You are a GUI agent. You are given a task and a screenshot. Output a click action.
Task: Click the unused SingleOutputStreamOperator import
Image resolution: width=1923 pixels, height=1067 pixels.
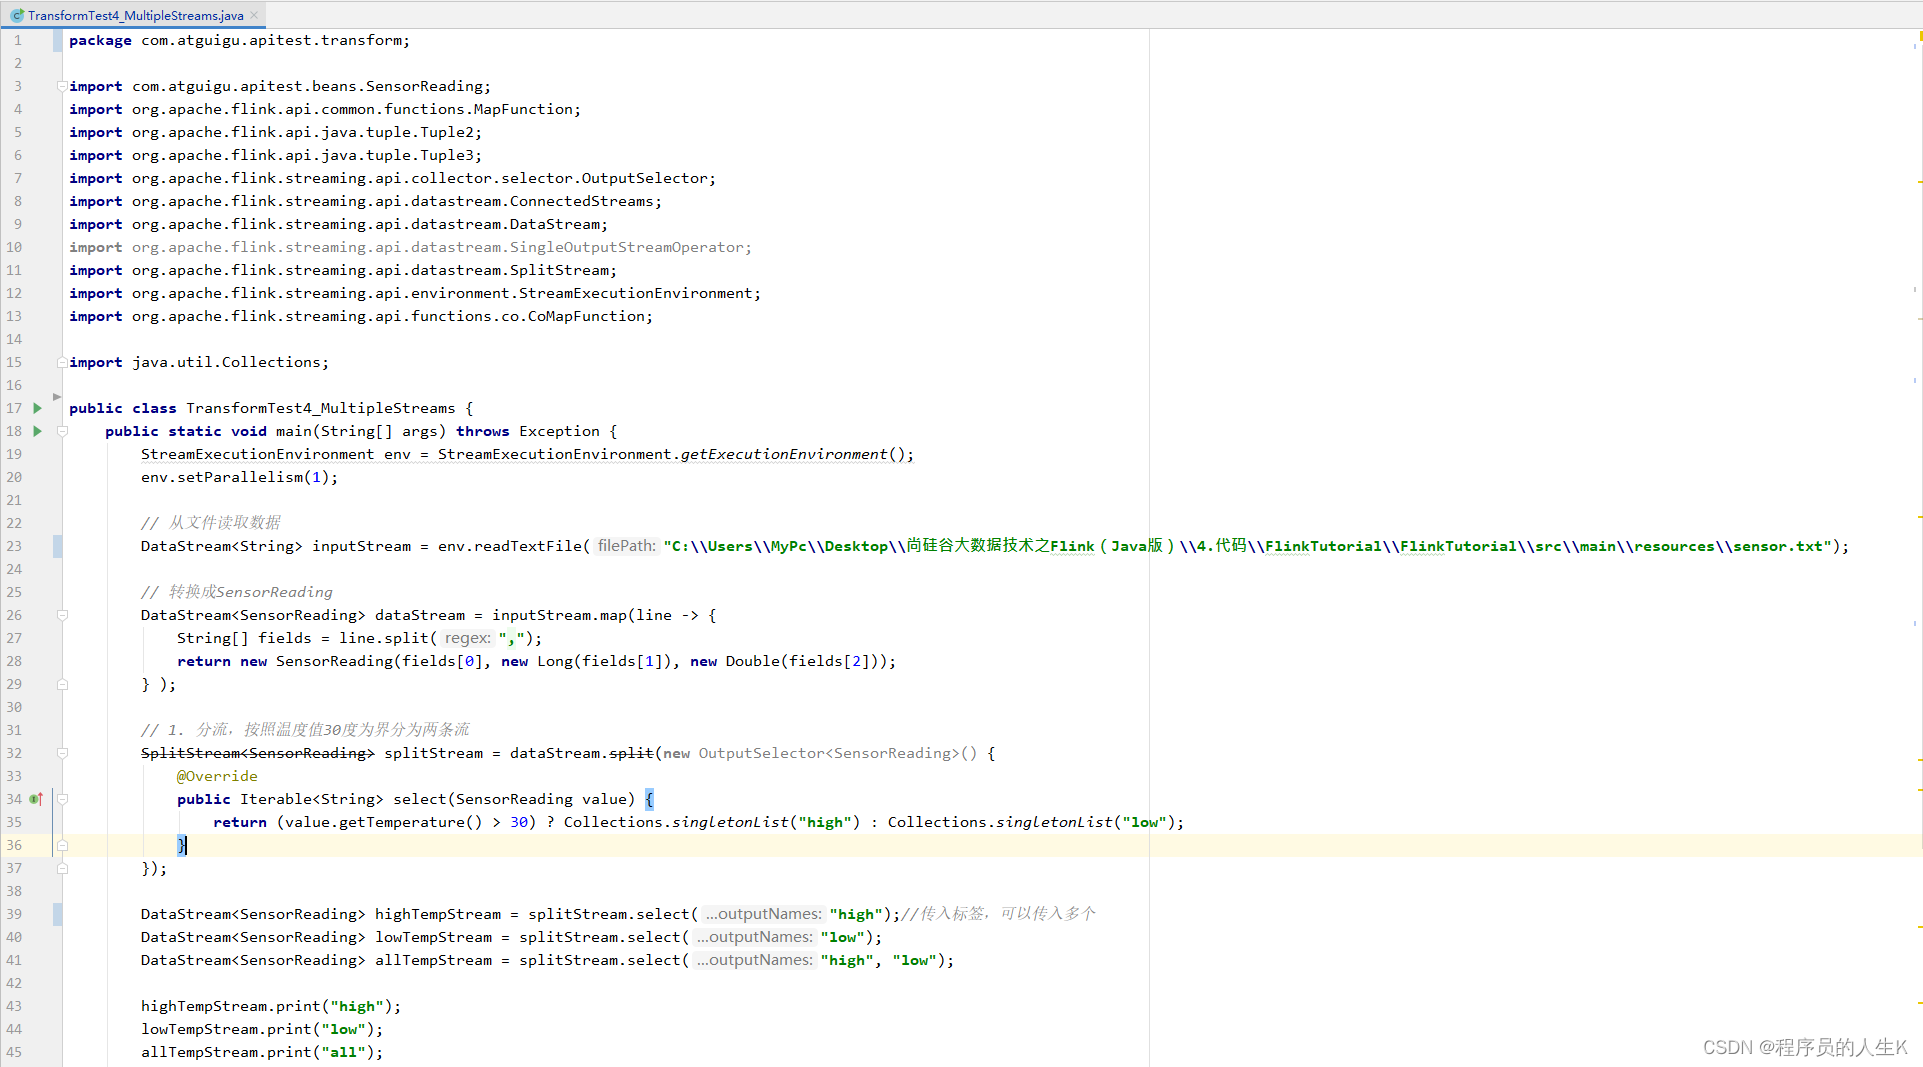(x=626, y=247)
